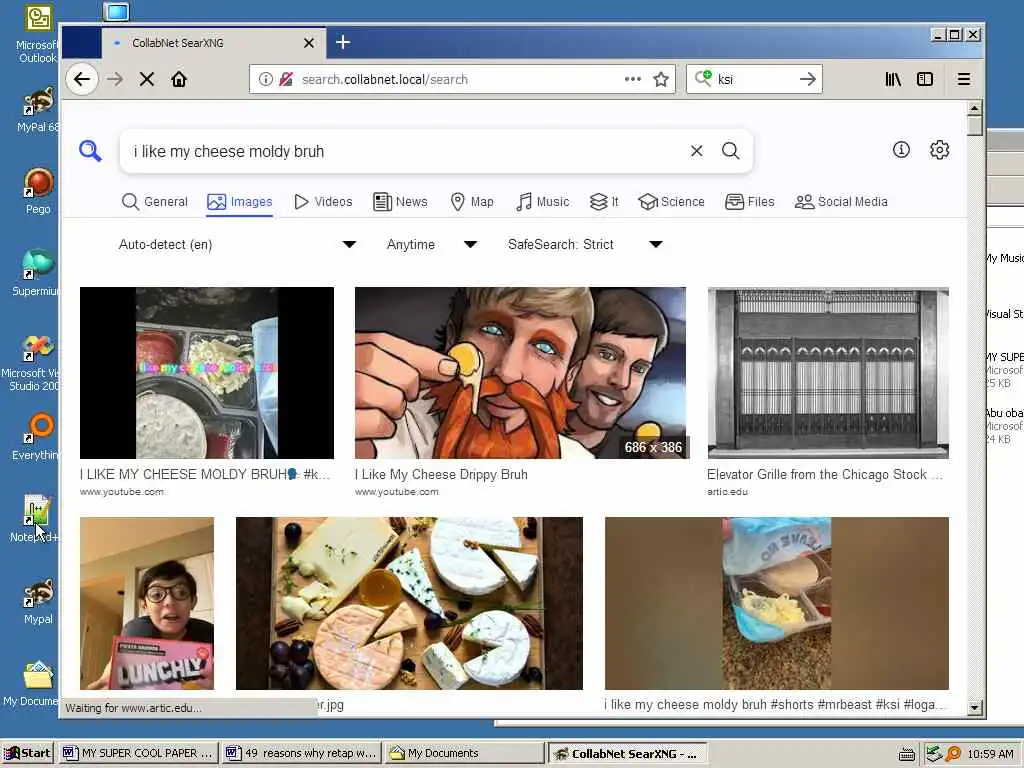This screenshot has width=1024, height=768.
Task: Expand the SafeSearch: Strict dropdown
Action: click(x=585, y=244)
